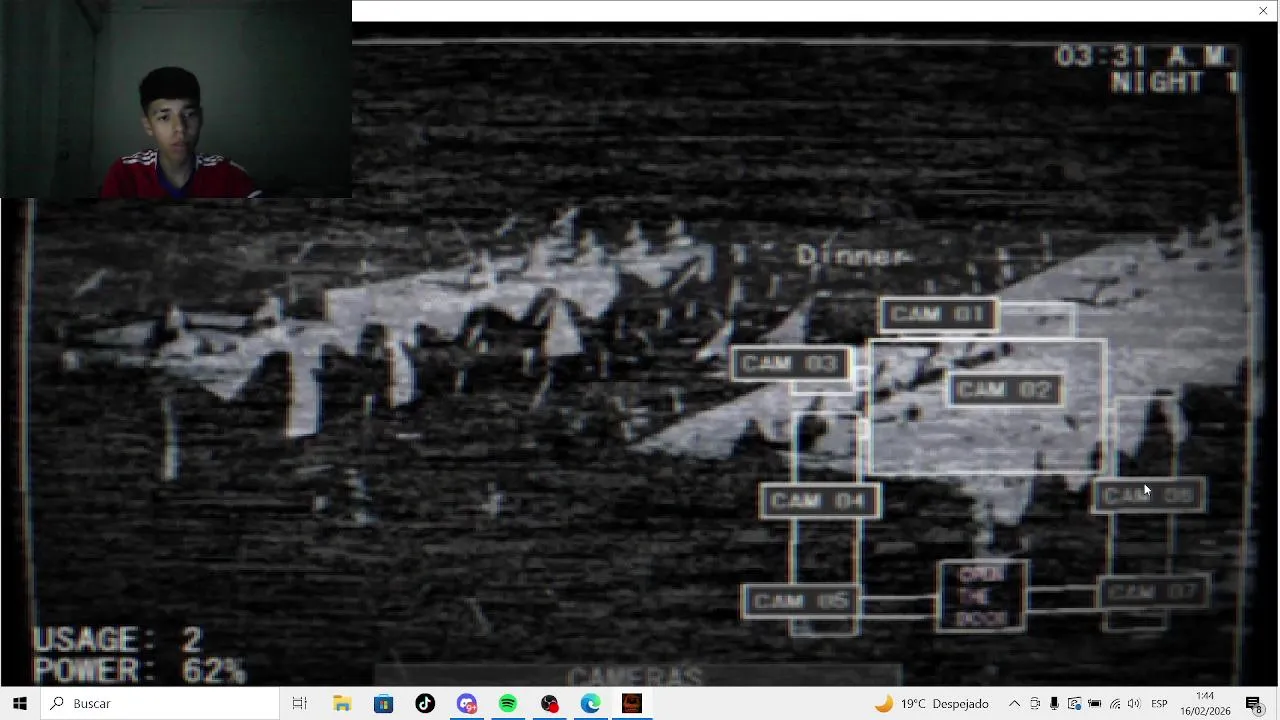Open Wi-Fi network settings in tray

1115,704
